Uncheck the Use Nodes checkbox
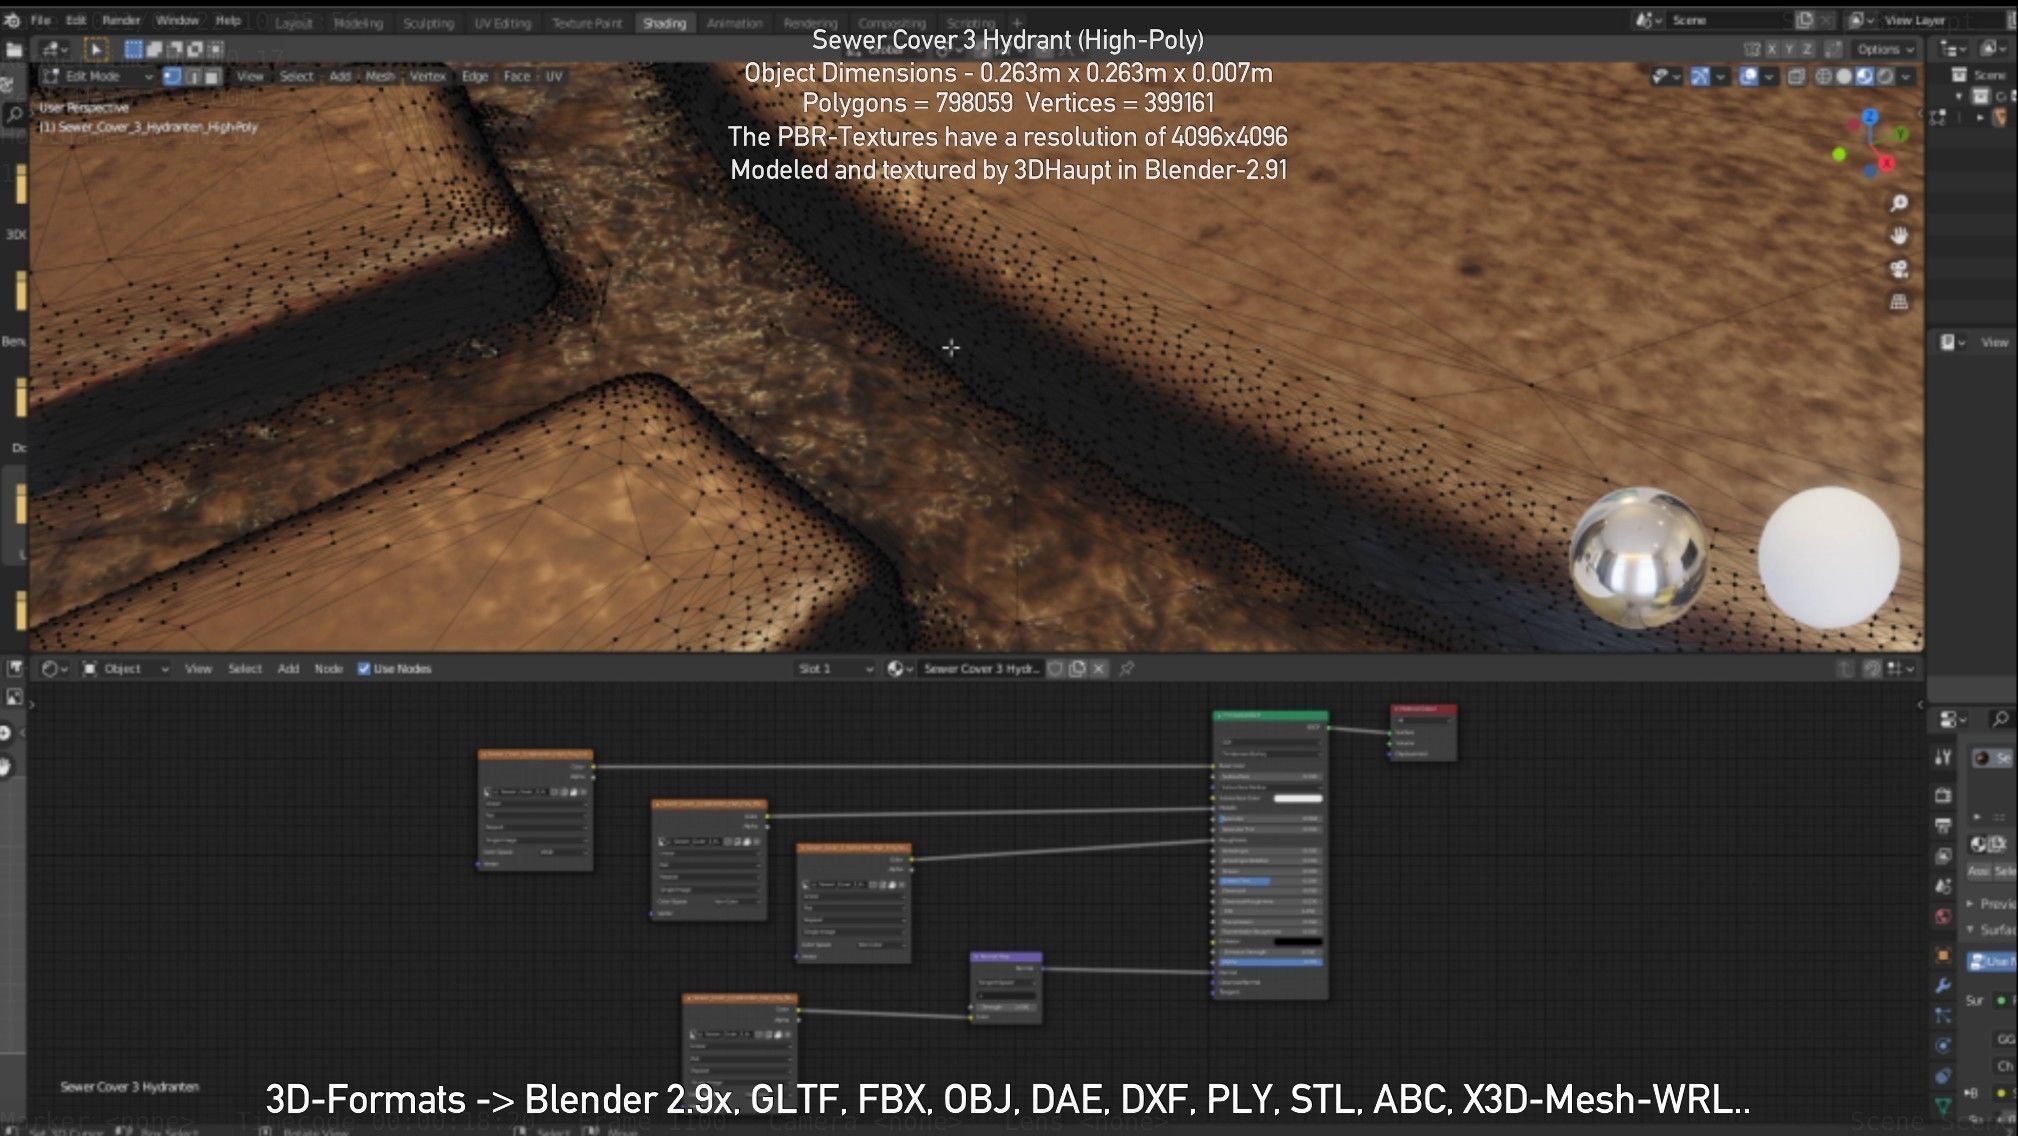 point(364,669)
